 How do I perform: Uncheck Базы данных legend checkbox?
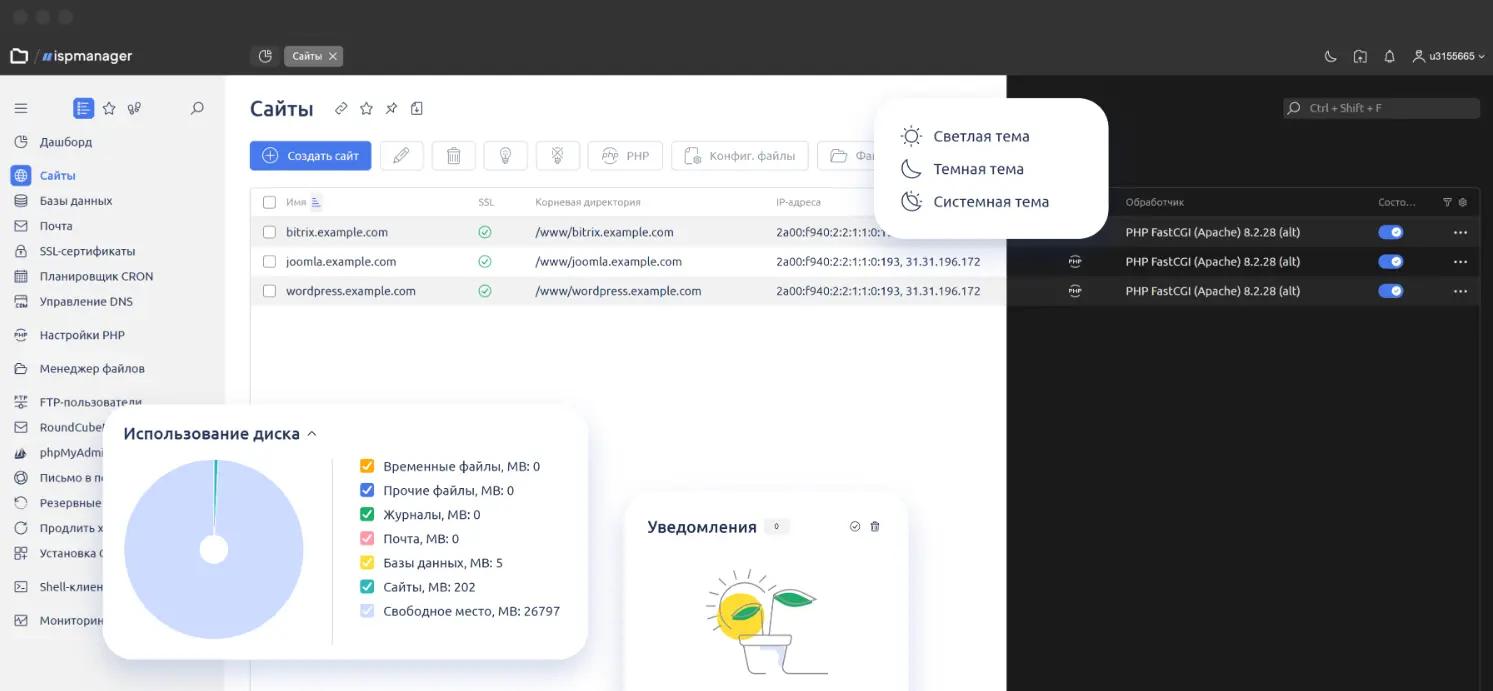point(367,562)
